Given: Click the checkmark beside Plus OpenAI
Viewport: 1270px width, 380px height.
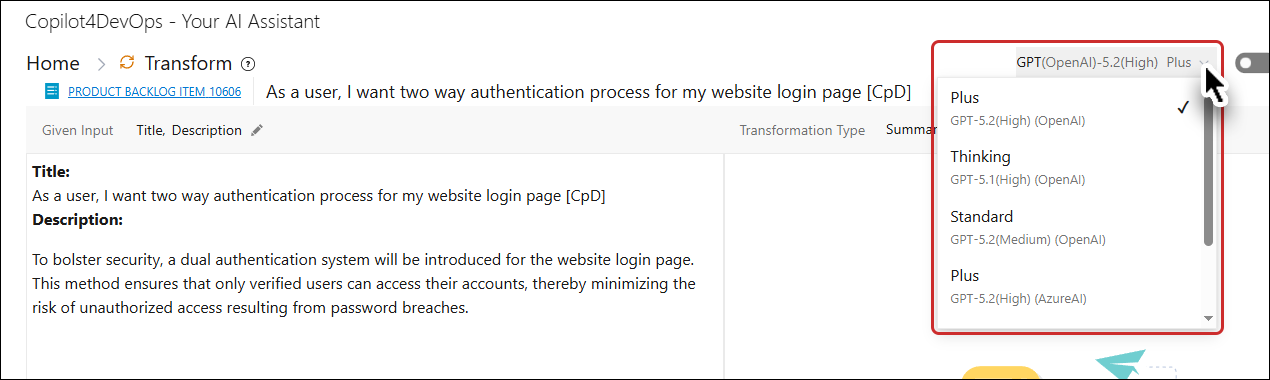Looking at the screenshot, I should pyautogui.click(x=1183, y=108).
